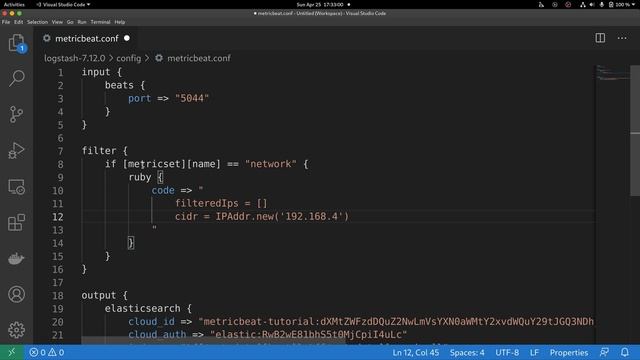The width and height of the screenshot is (640, 360).
Task: Open the Terminal menu
Action: click(x=100, y=22)
